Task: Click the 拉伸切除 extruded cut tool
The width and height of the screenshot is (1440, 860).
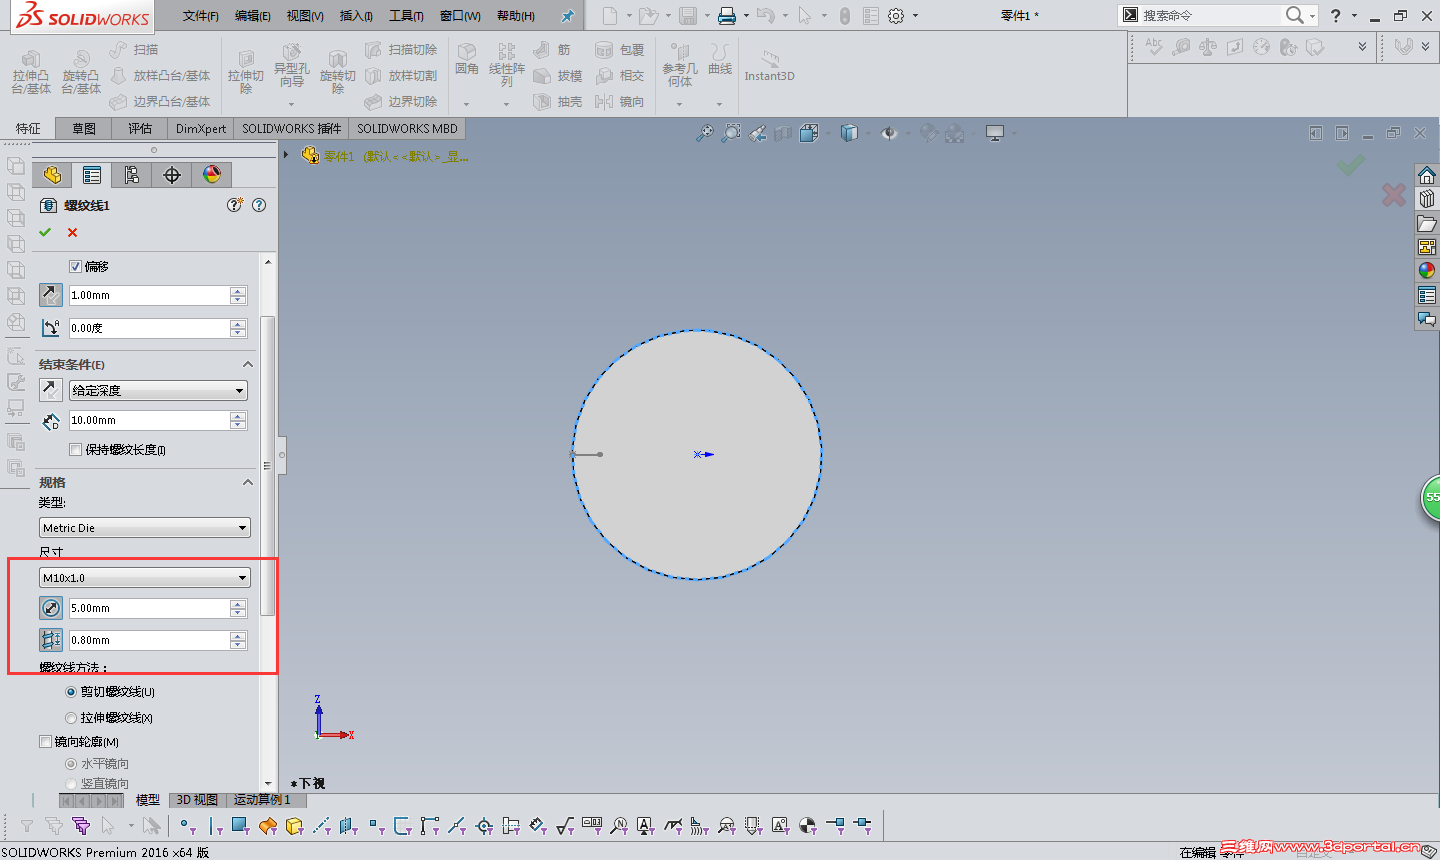Action: click(x=245, y=70)
